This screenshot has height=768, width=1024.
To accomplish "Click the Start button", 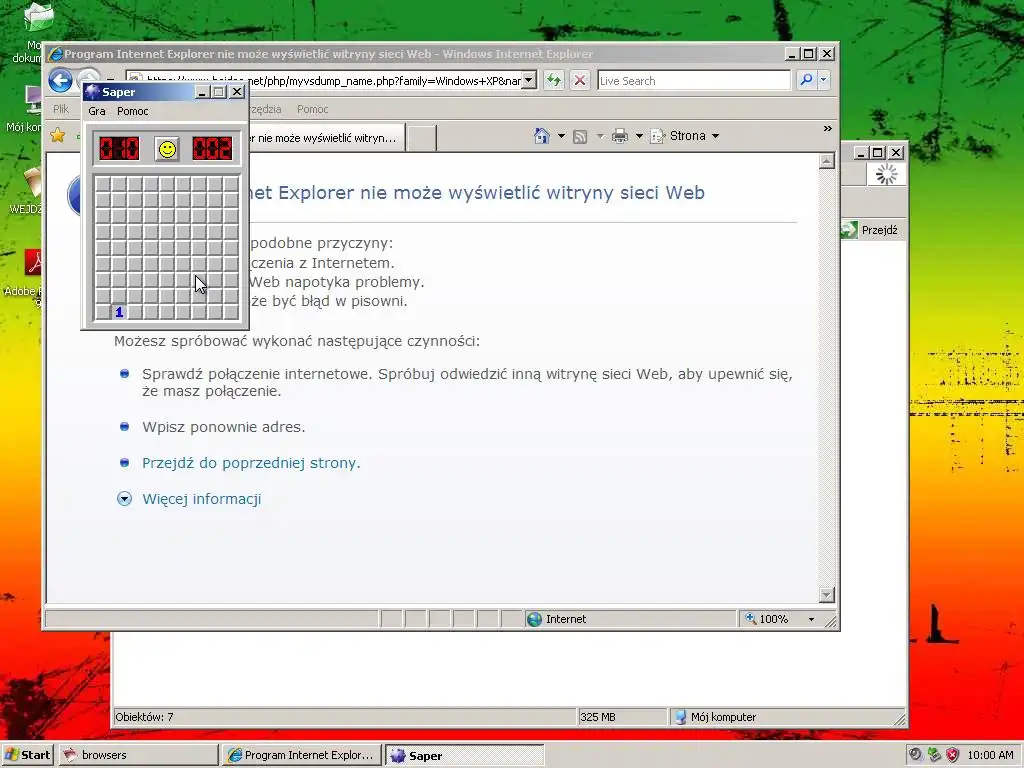I will [27, 755].
